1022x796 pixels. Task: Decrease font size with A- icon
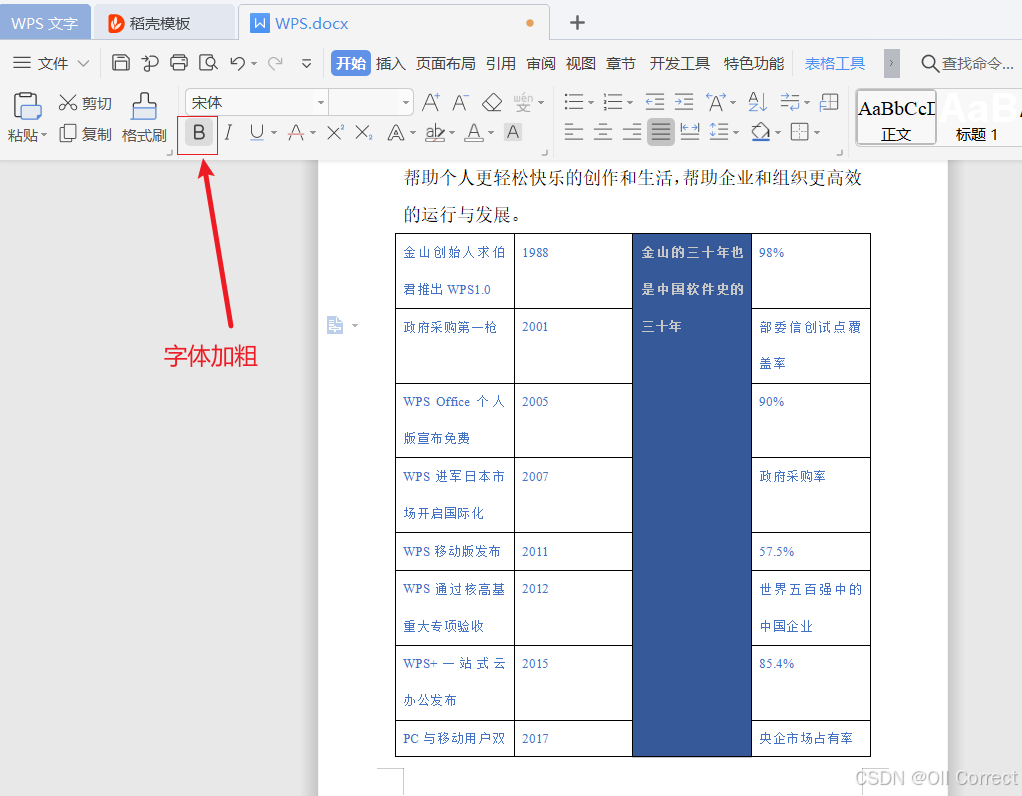coord(461,102)
